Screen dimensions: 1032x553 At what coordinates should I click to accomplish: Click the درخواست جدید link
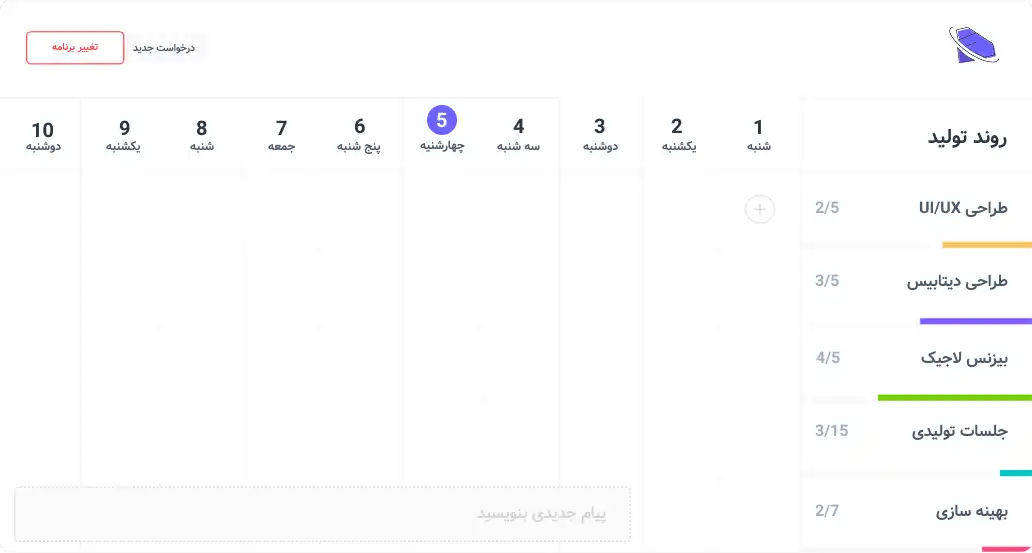(x=164, y=48)
